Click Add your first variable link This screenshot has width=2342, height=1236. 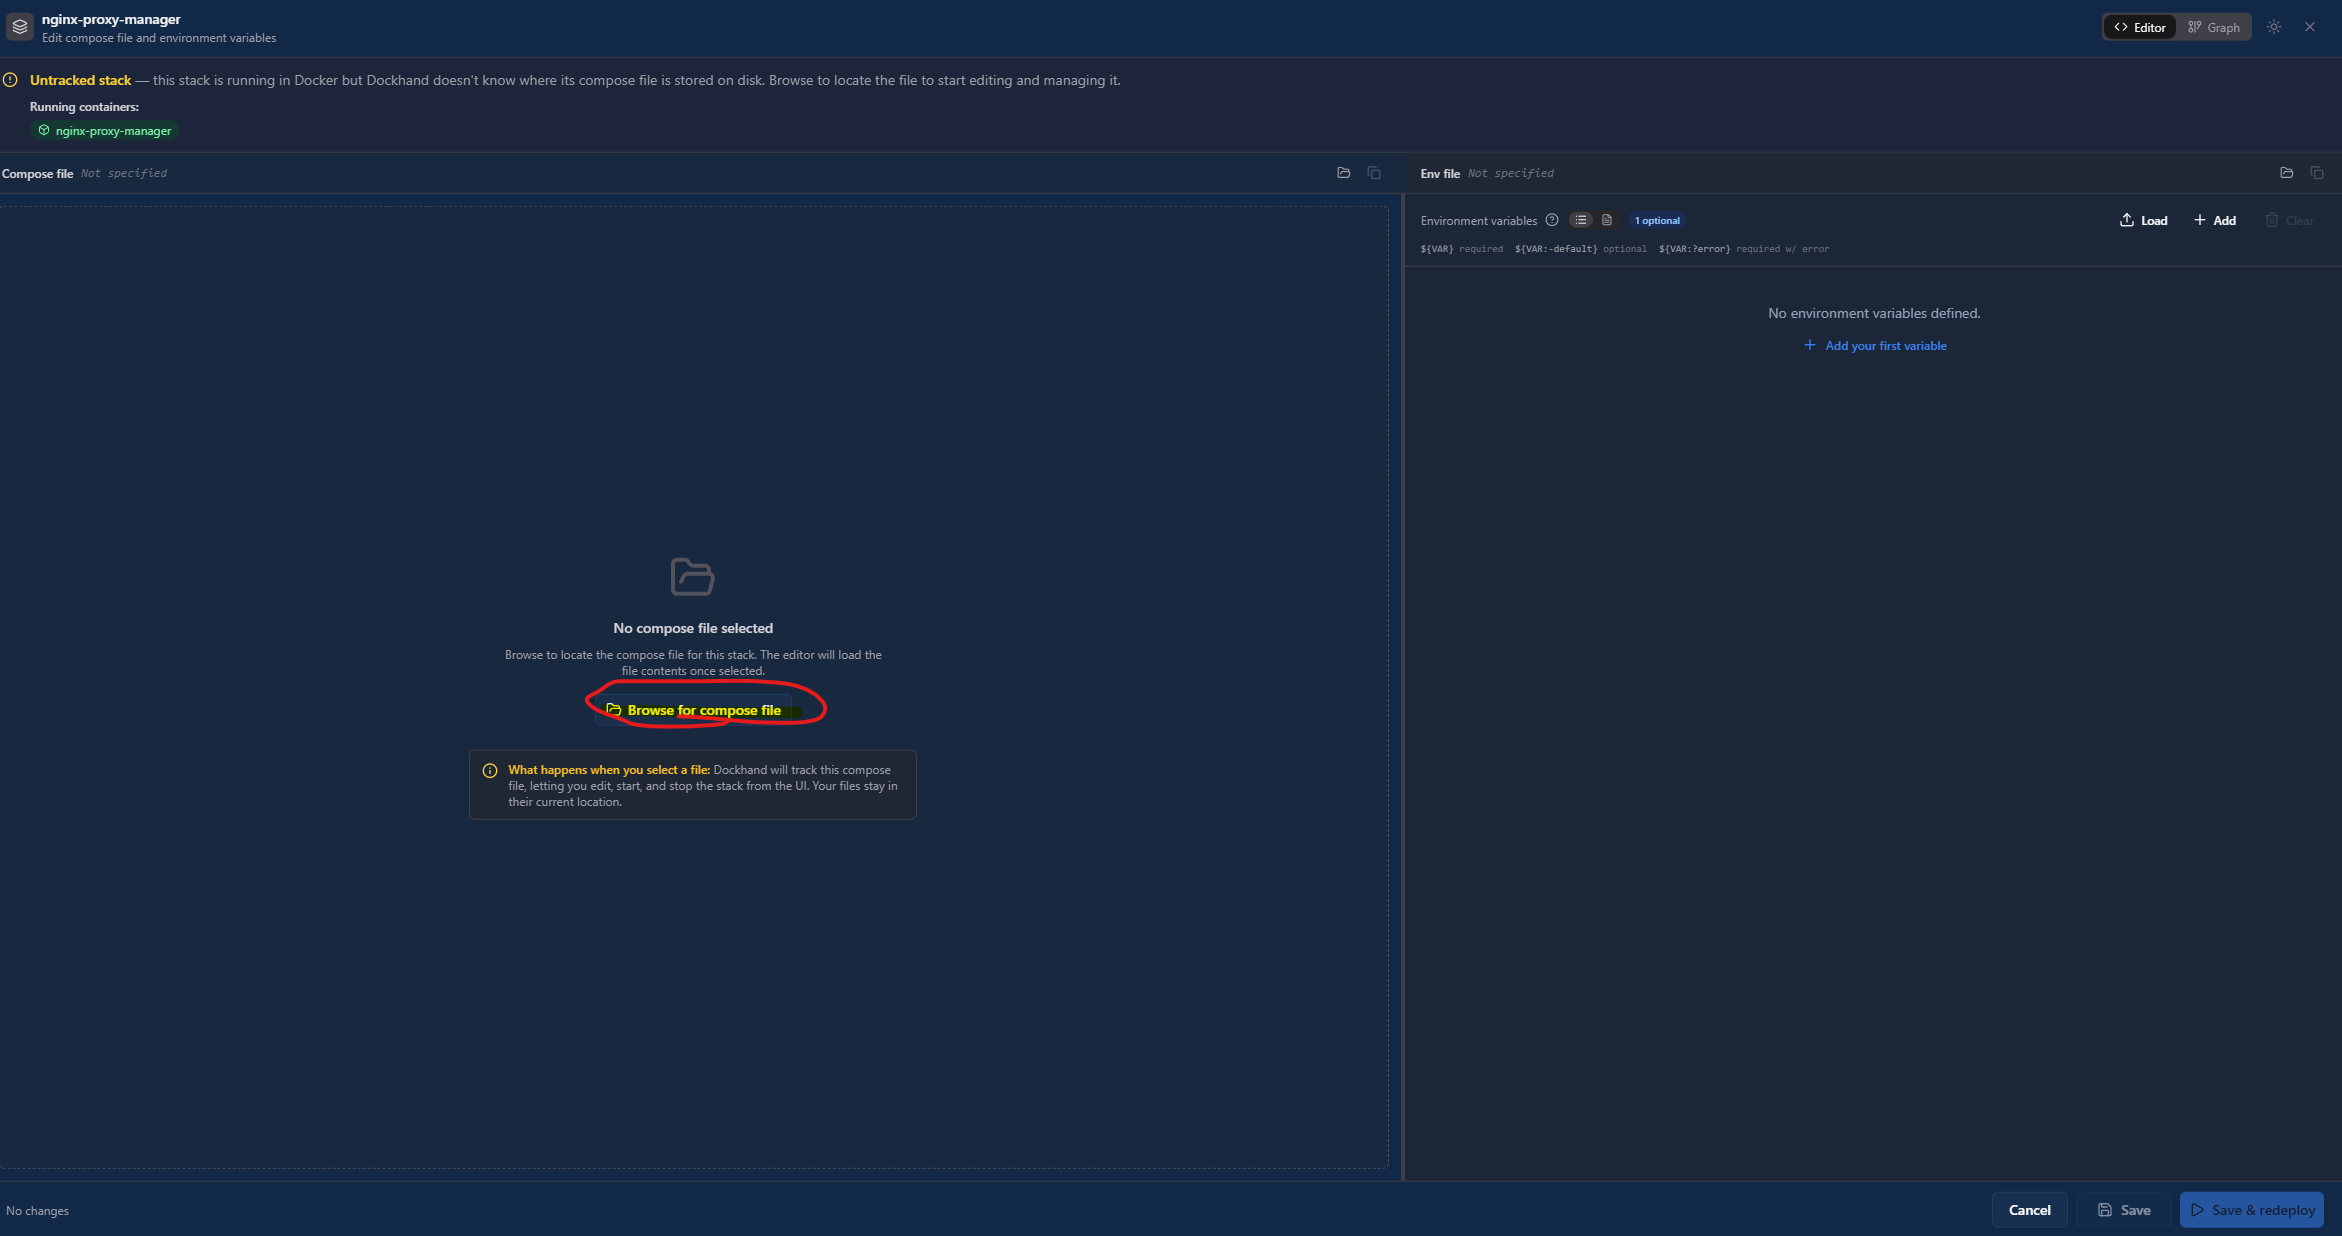(x=1875, y=346)
